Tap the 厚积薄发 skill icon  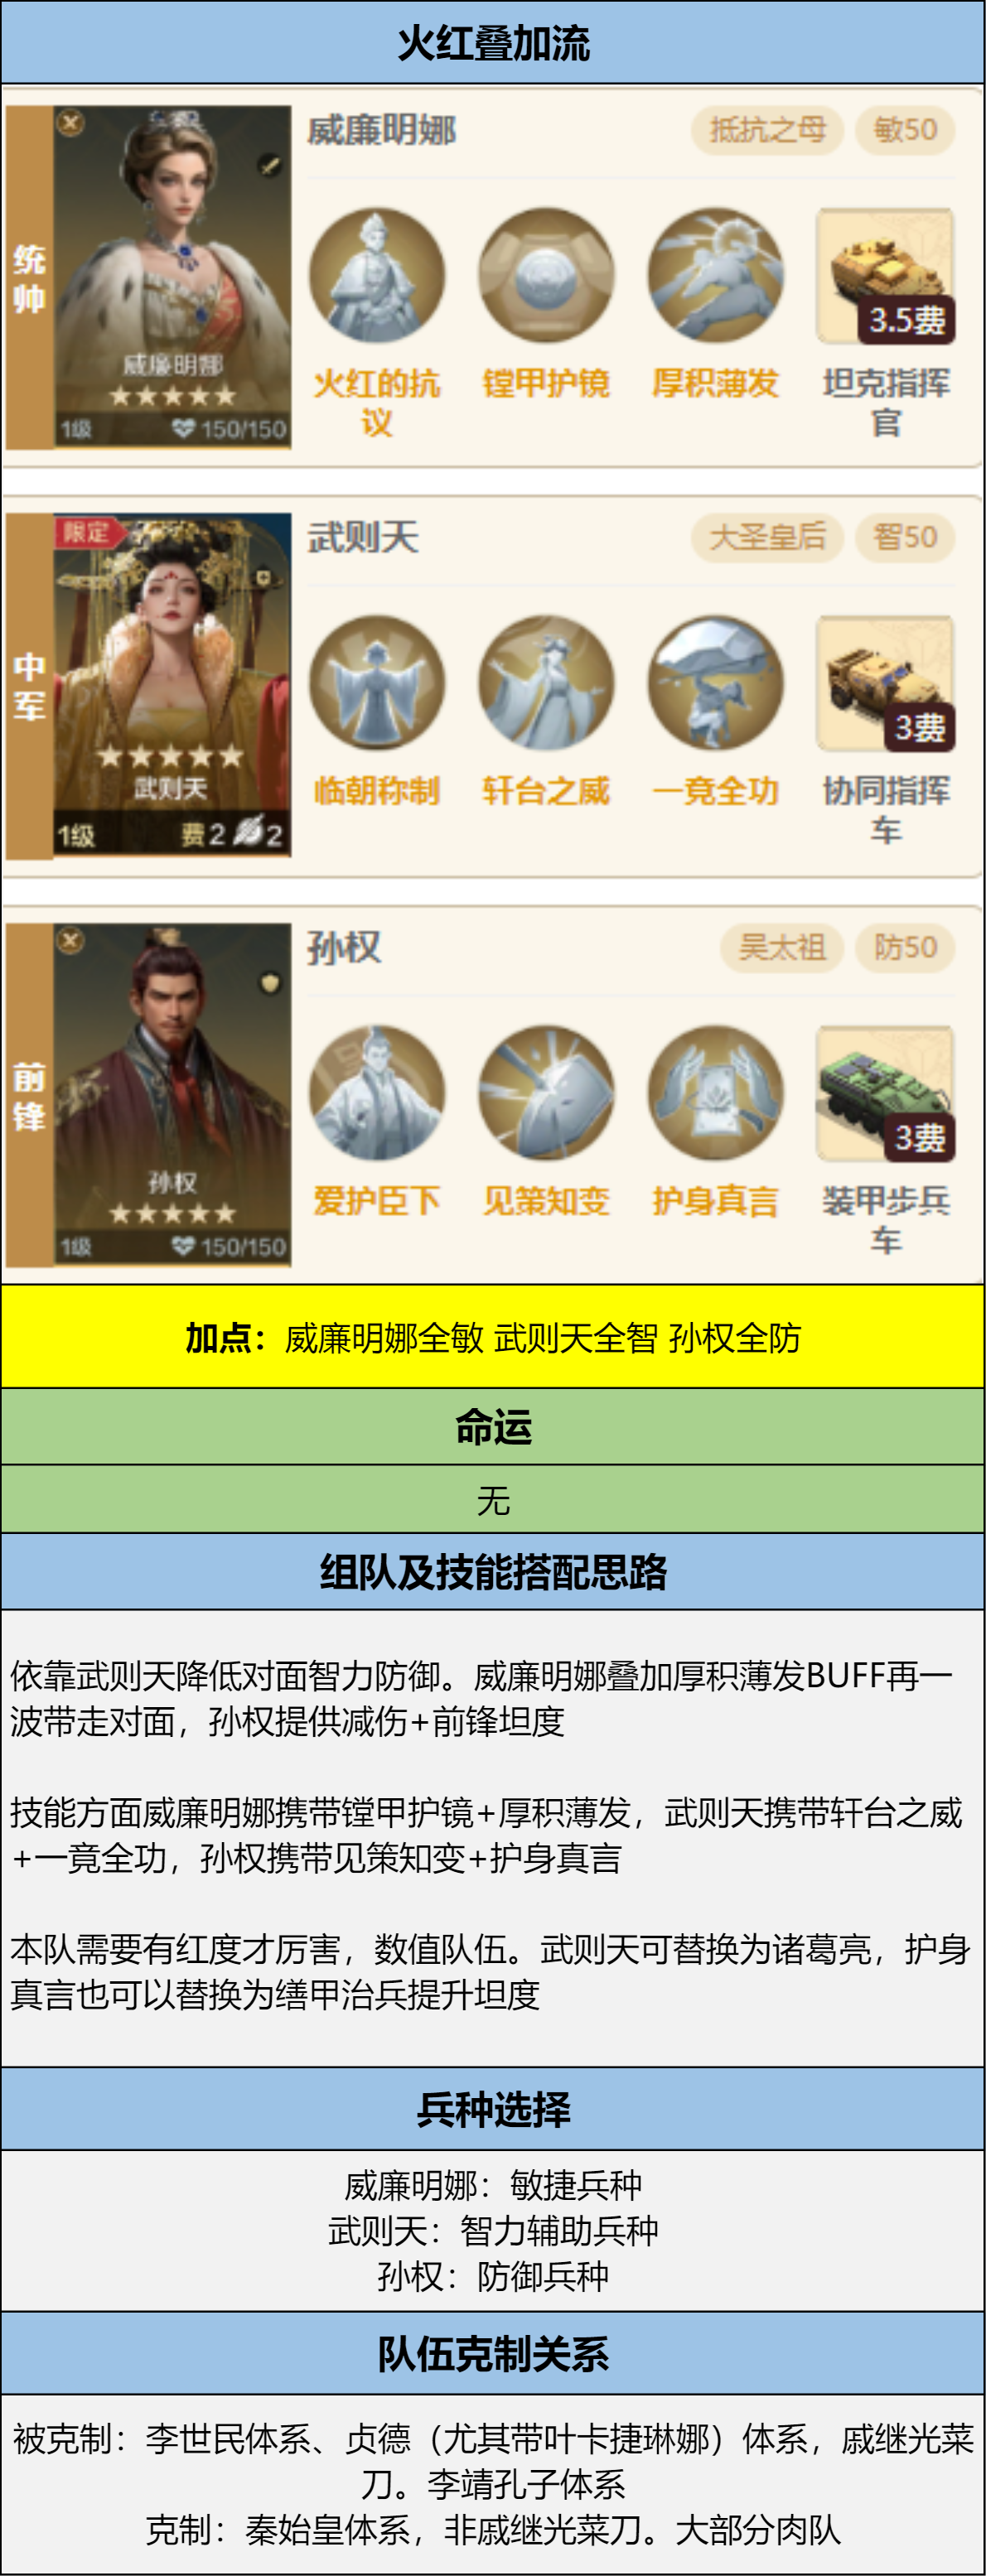(x=716, y=275)
